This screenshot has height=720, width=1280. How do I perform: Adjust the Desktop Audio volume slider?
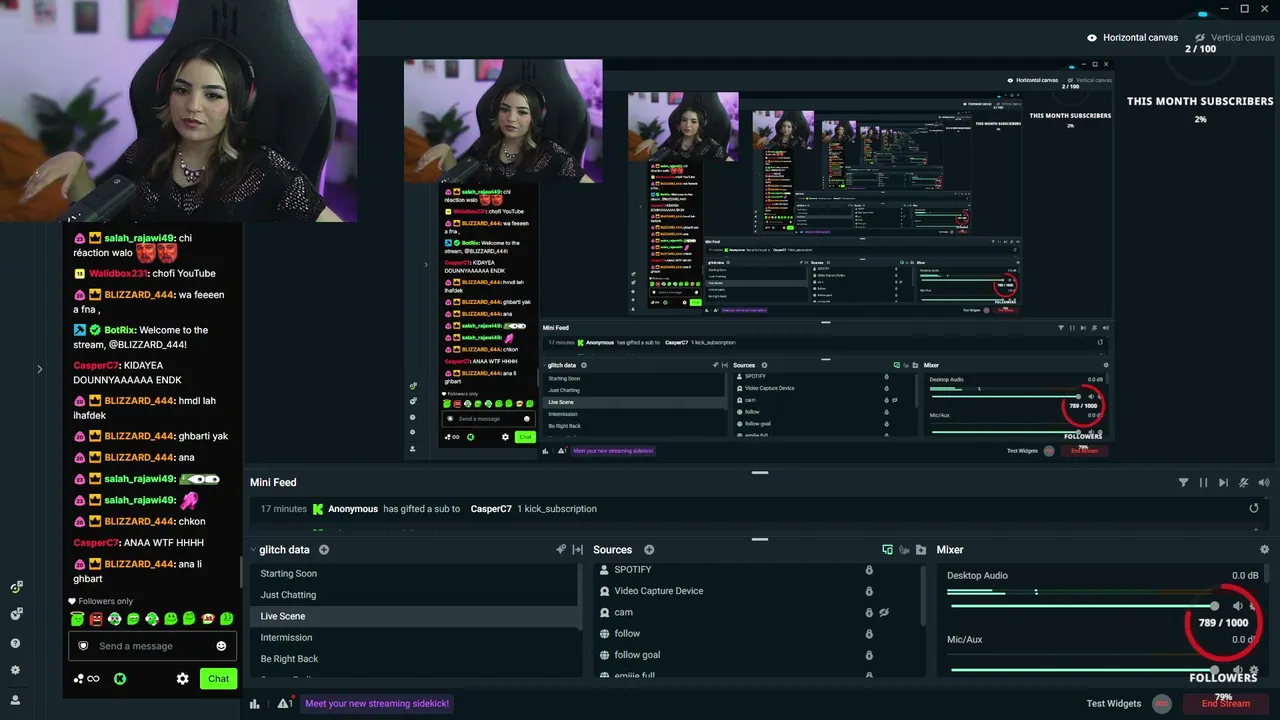[1083, 606]
